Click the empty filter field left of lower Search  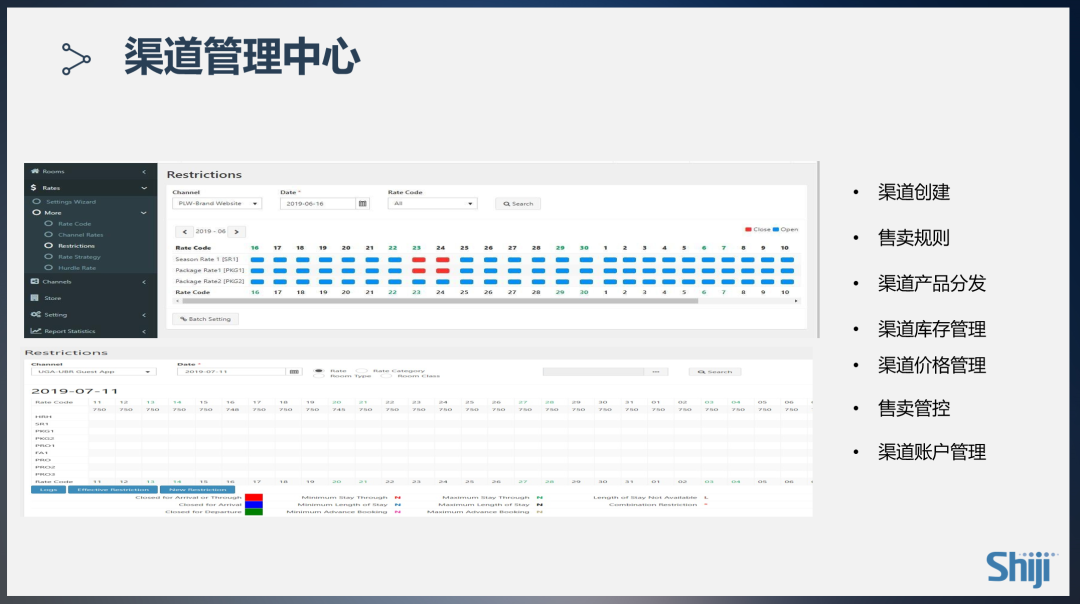point(594,372)
